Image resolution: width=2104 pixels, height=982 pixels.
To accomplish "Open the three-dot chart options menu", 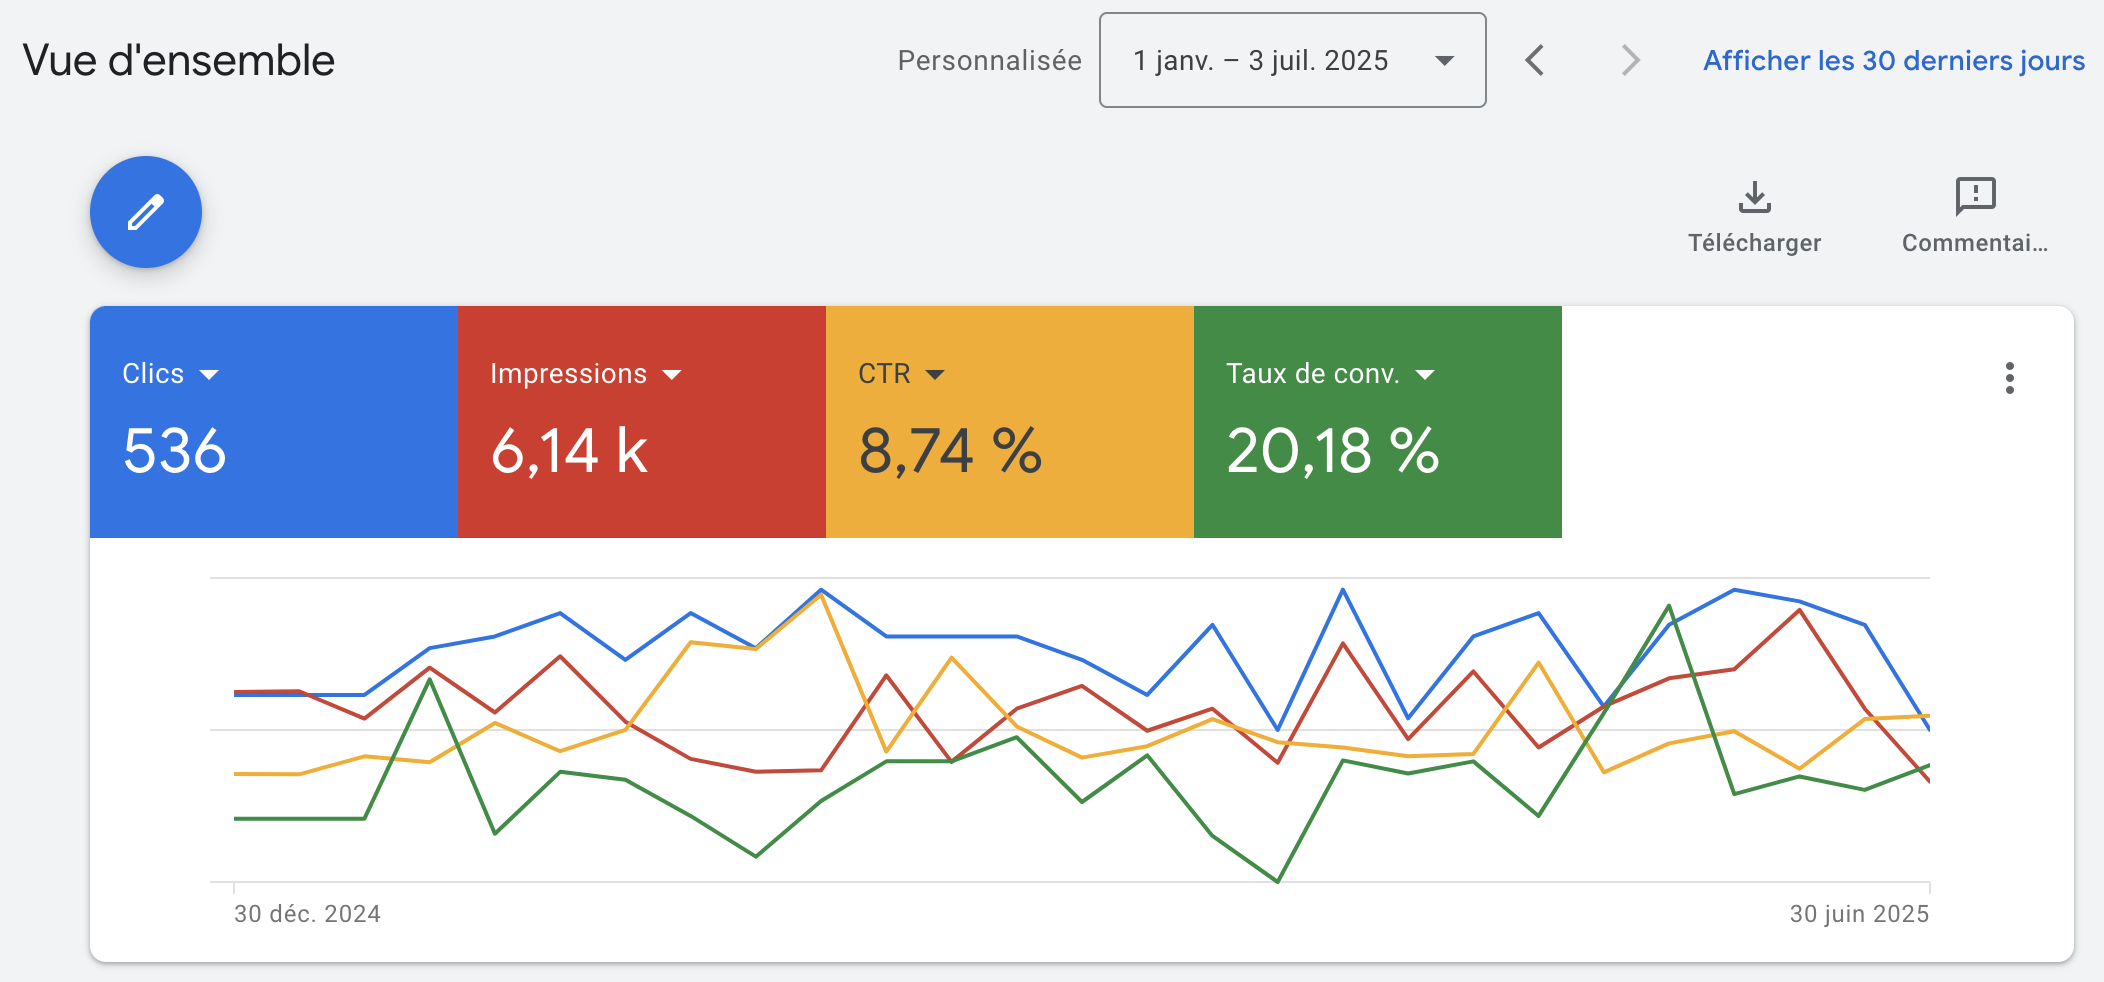I will click(x=2009, y=378).
